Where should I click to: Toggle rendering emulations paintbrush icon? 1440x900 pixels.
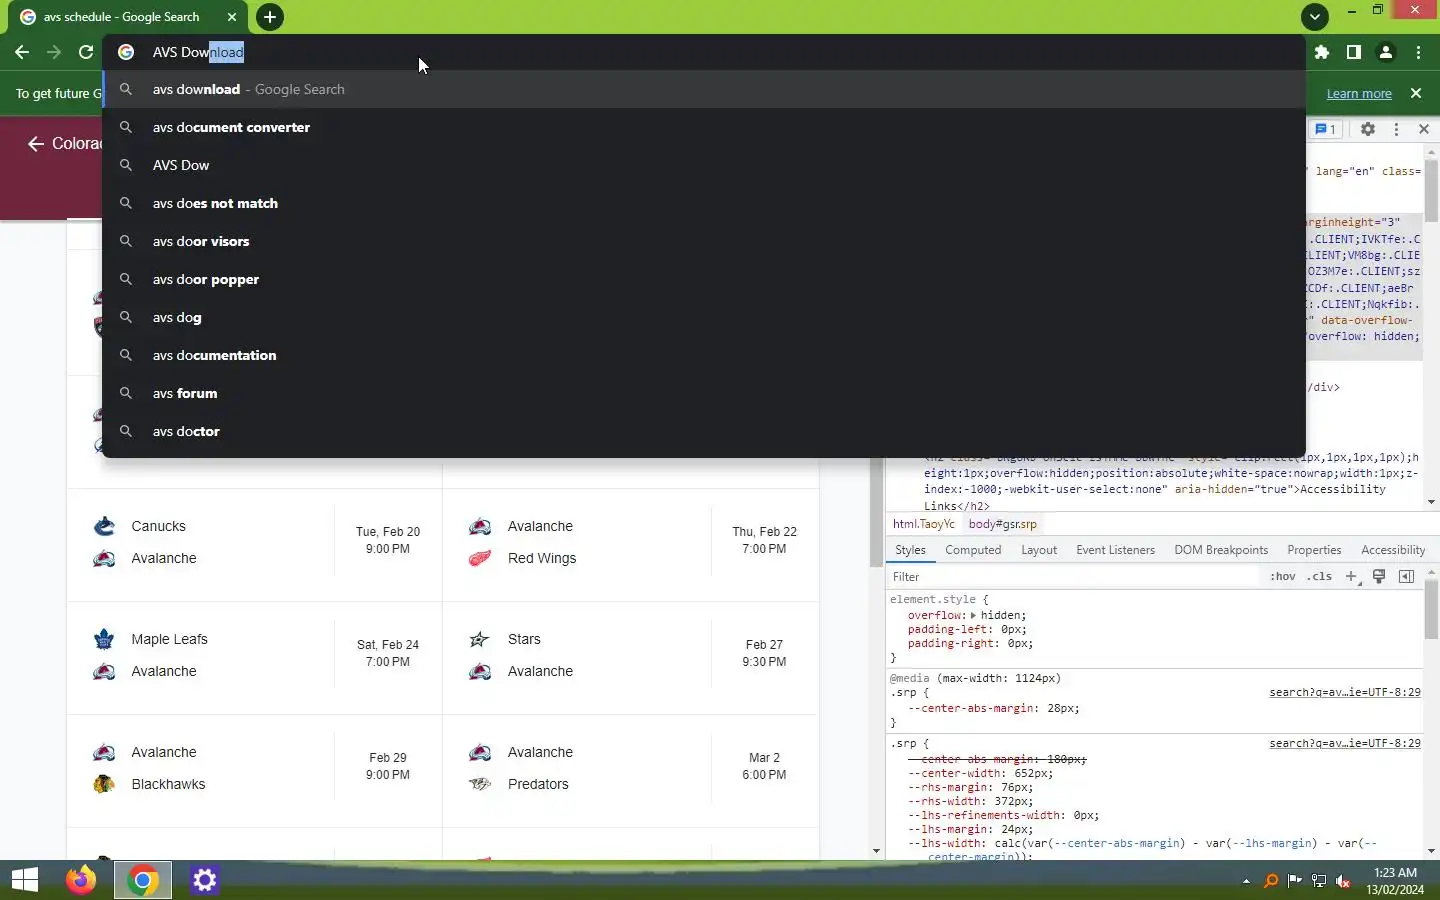coord(1379,577)
